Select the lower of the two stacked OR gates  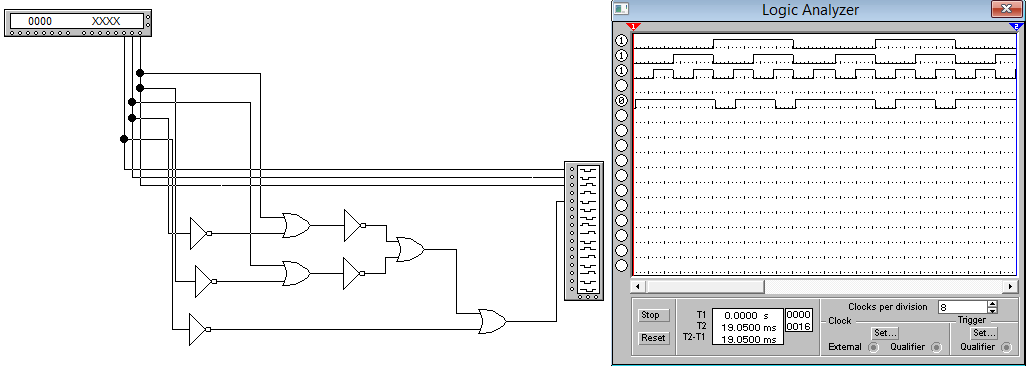coord(296,273)
